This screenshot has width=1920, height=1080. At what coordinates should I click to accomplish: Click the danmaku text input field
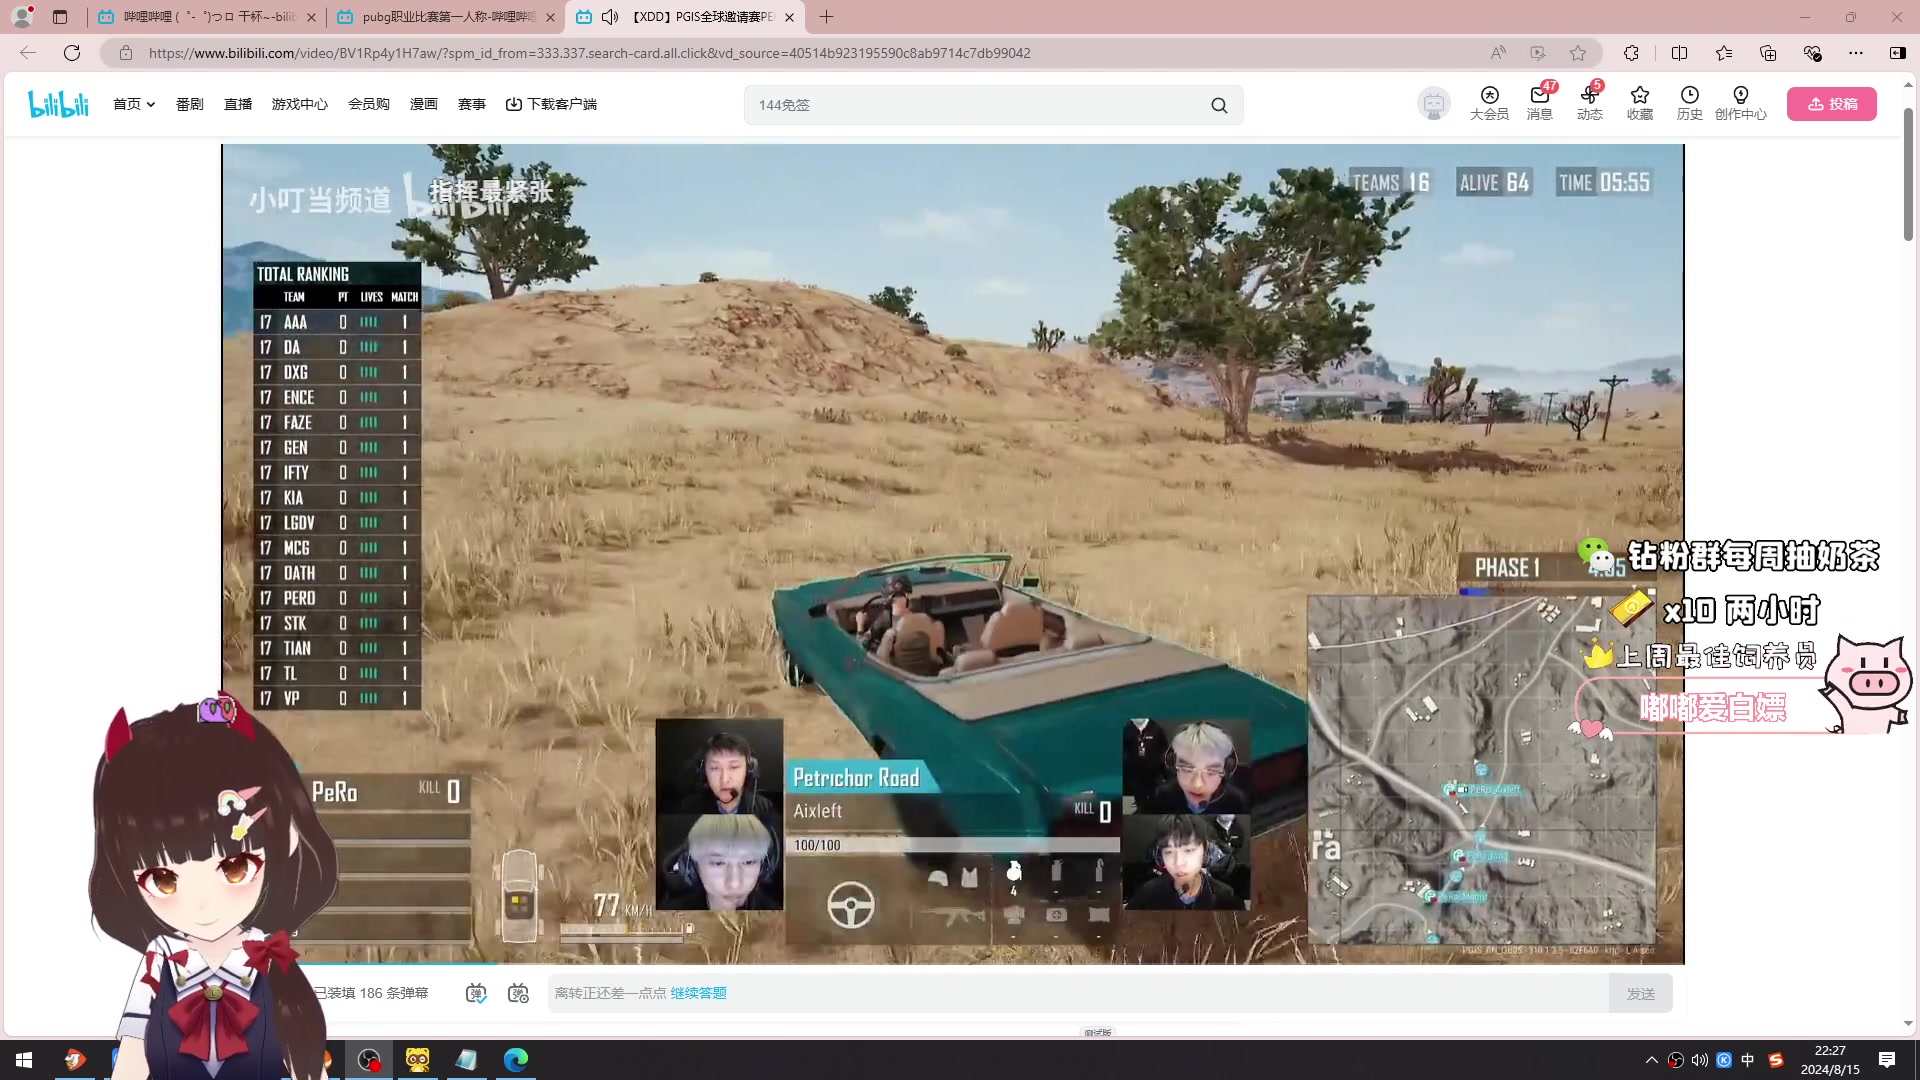(1078, 993)
